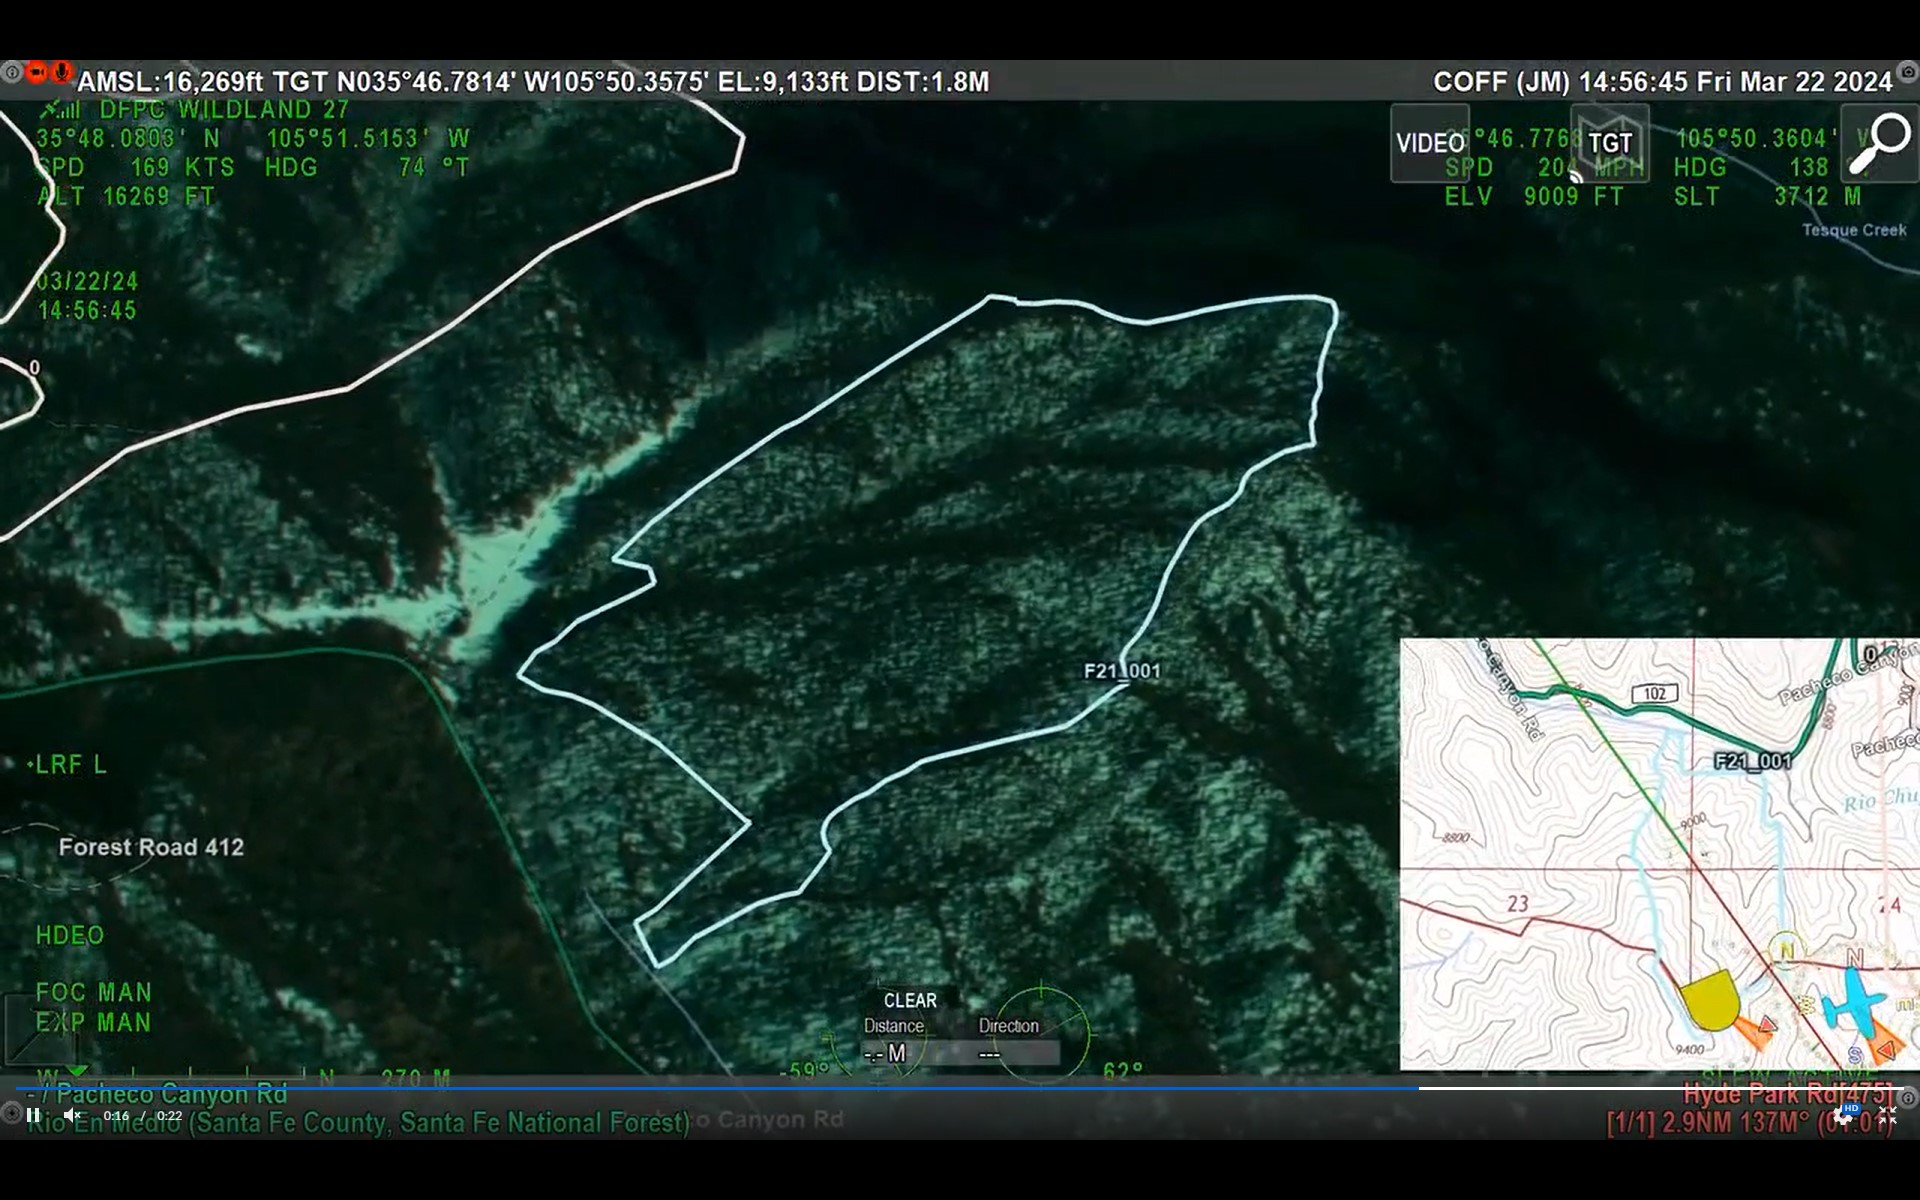Click the FOC MAN focus mode label
Image resolution: width=1920 pixels, height=1200 pixels.
pos(93,993)
